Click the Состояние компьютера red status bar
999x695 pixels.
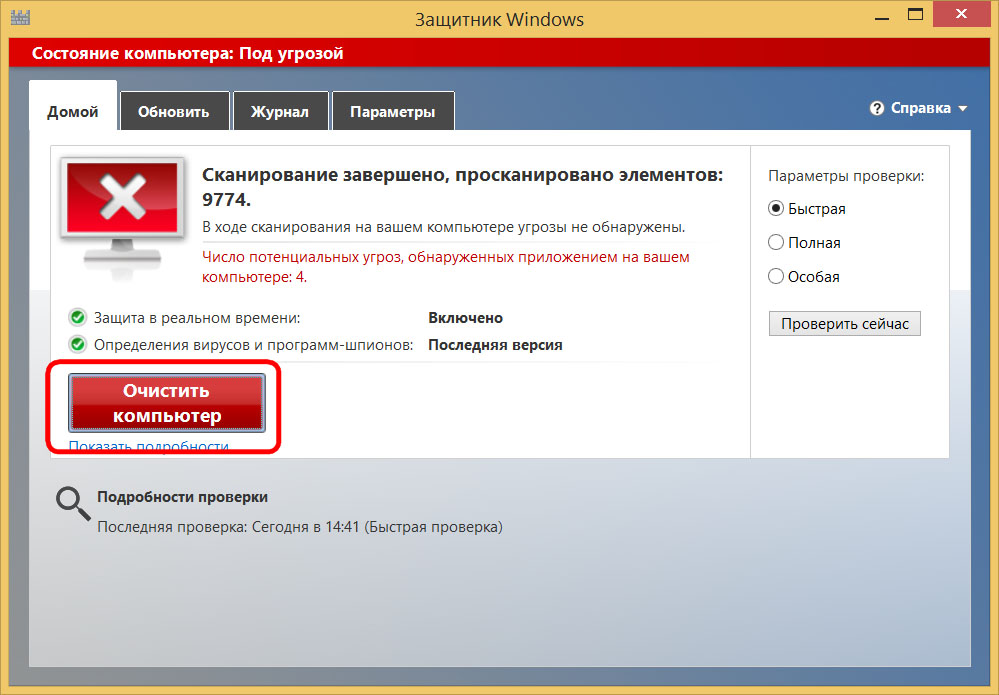[500, 53]
